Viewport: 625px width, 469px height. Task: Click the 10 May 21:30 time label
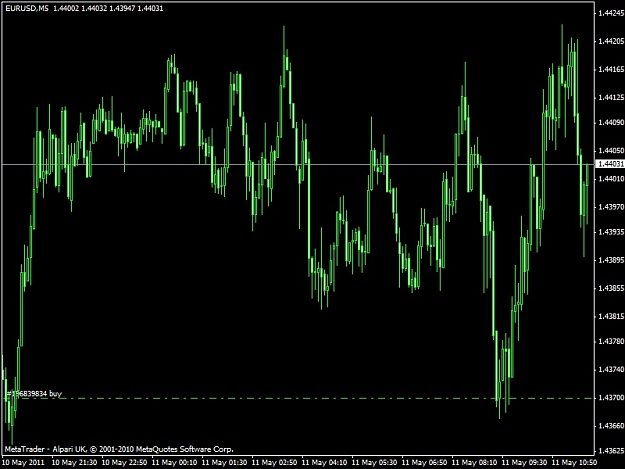coord(74,462)
